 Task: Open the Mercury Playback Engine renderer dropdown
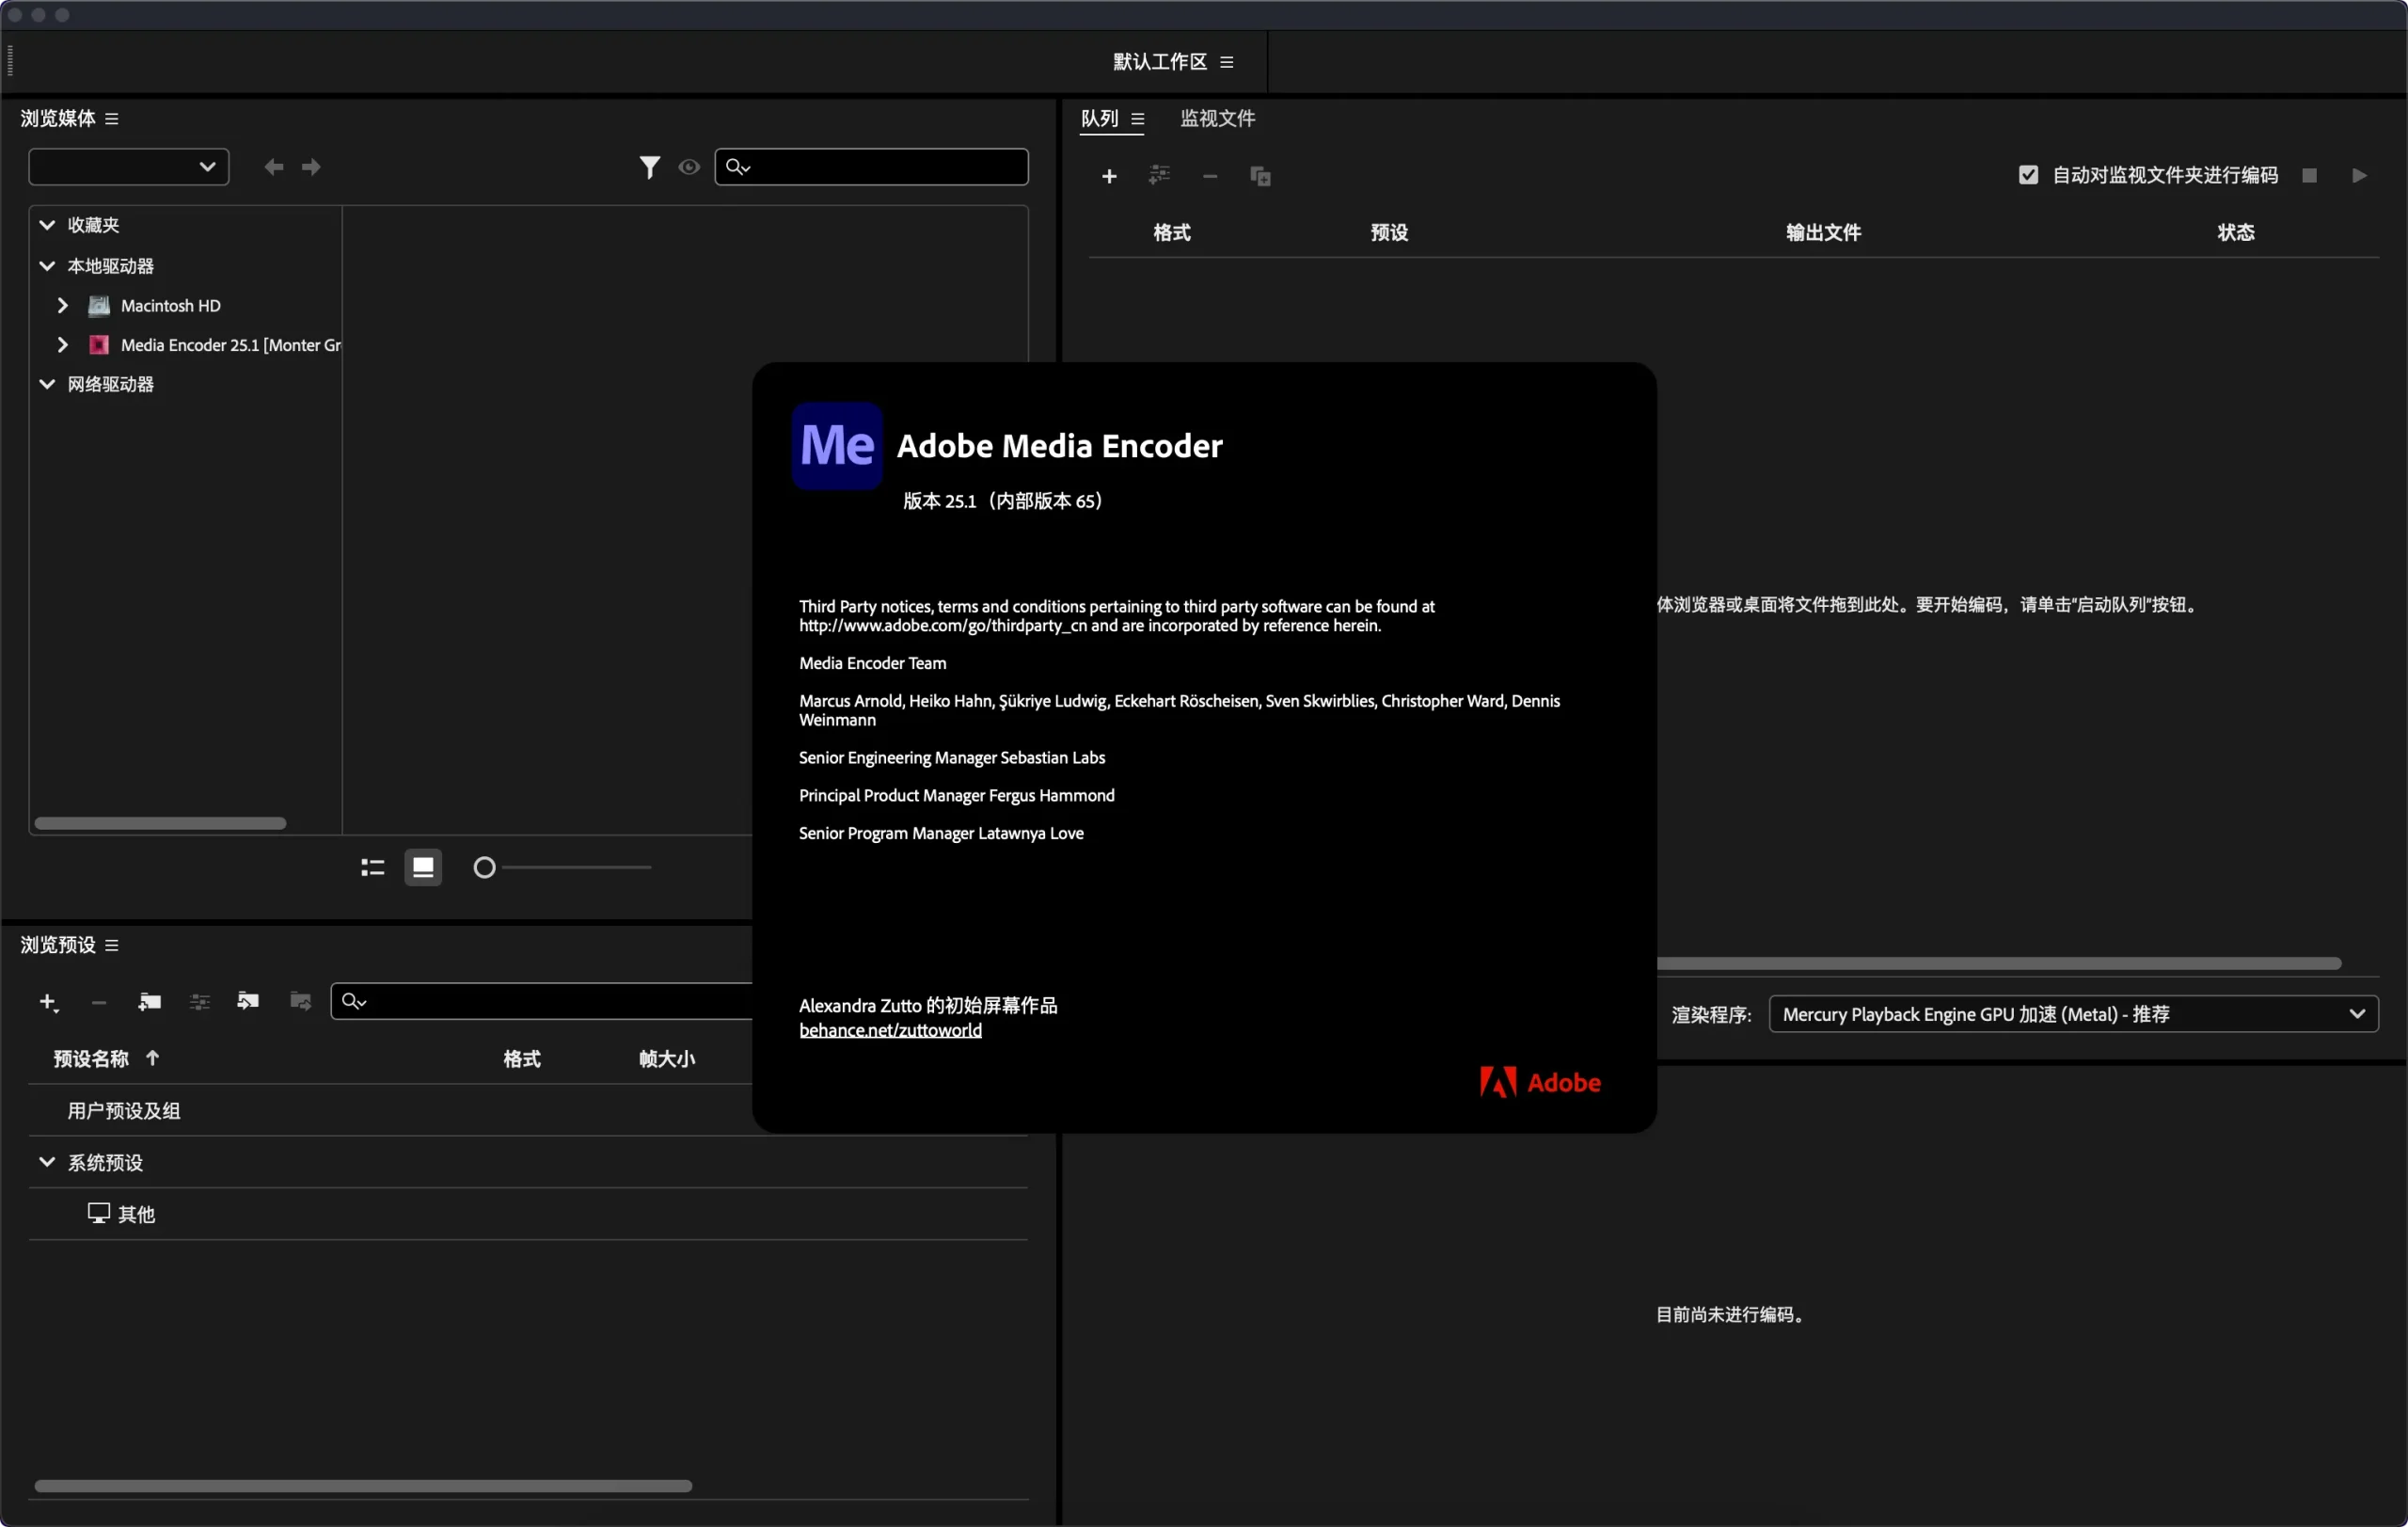coord(2073,1014)
